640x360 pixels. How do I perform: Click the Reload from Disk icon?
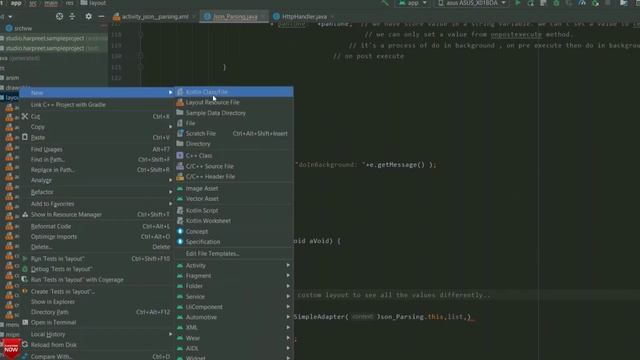click(25, 345)
